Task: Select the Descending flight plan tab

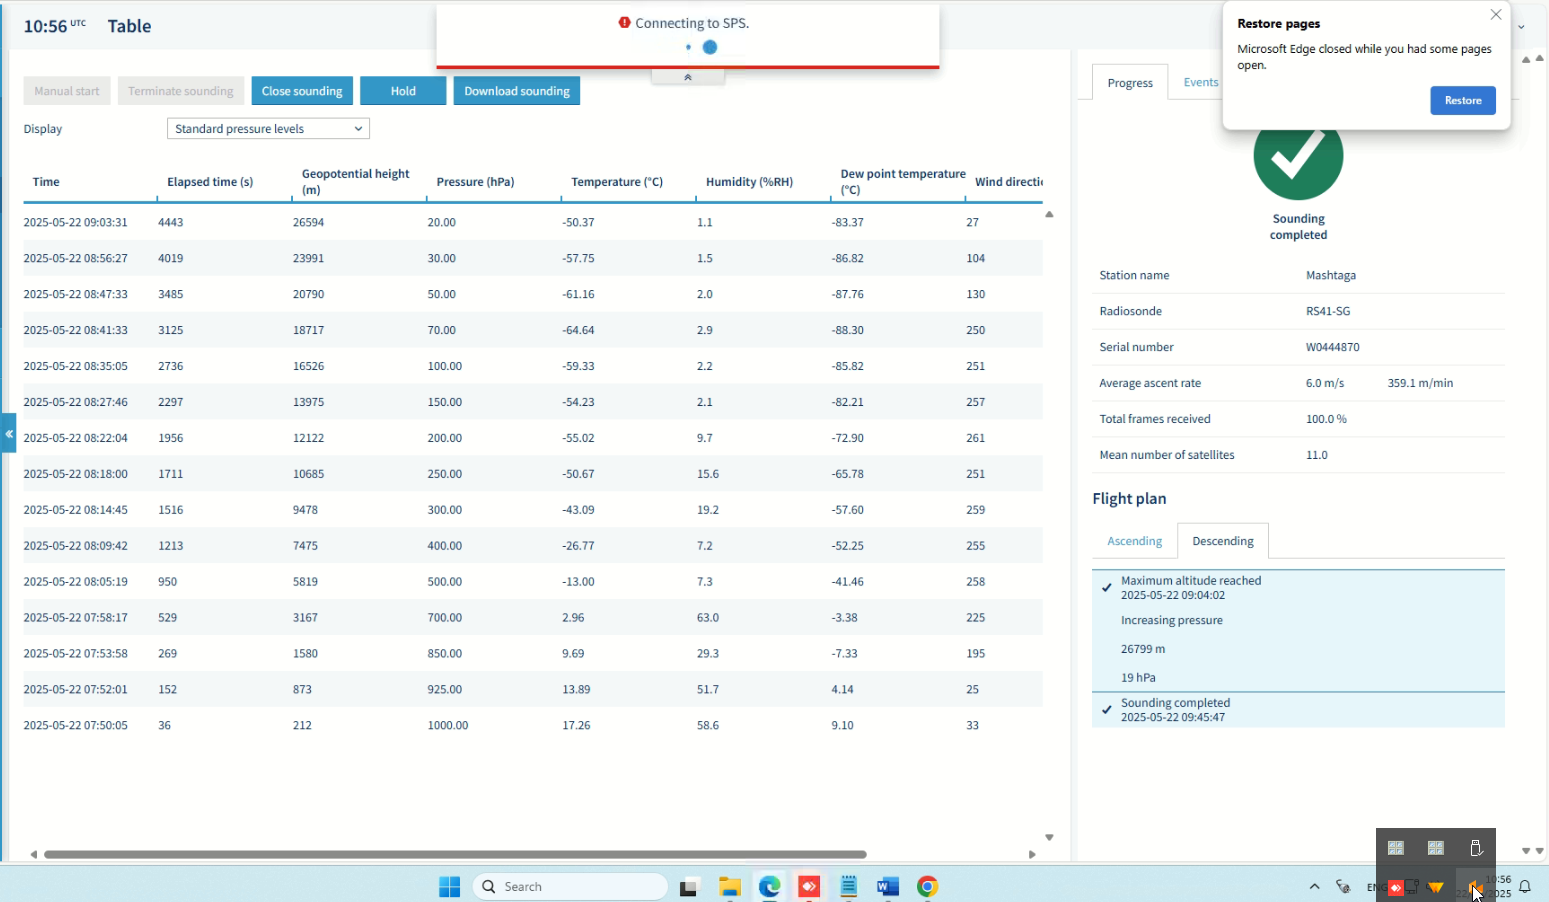Action: coord(1223,541)
